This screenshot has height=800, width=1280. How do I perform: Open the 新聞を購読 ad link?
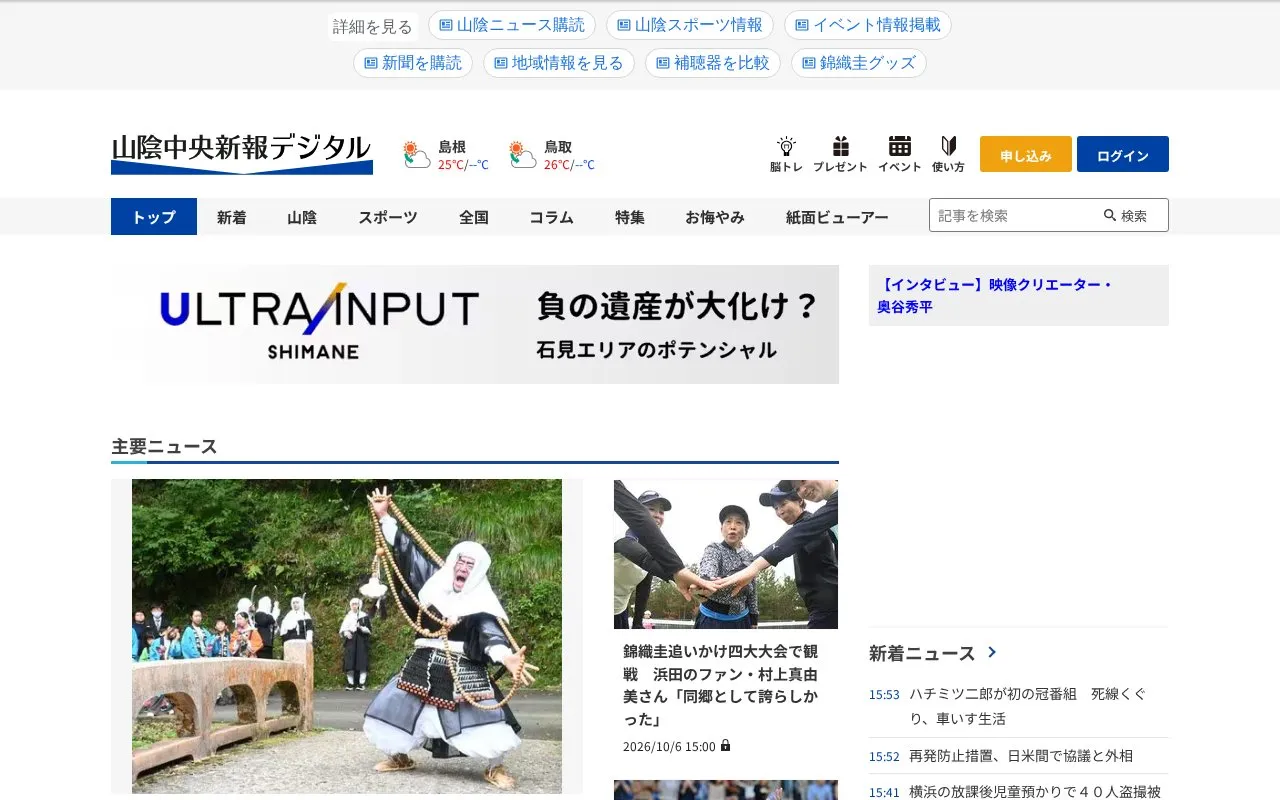413,63
